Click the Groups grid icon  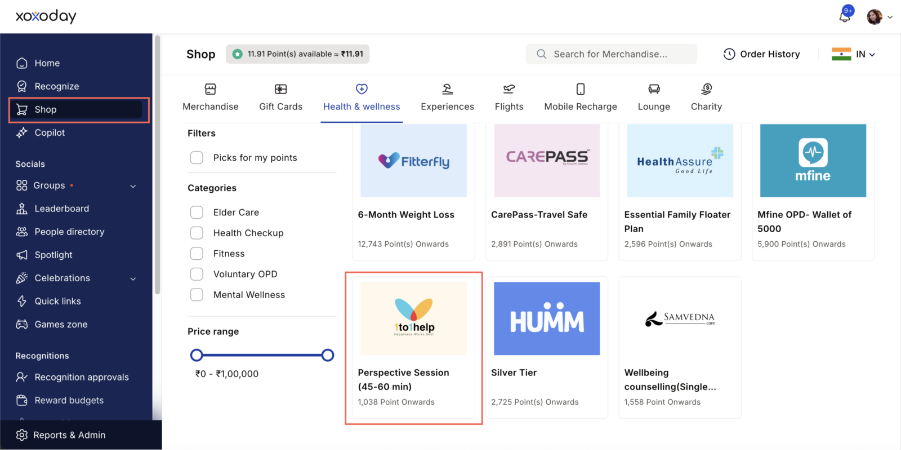point(22,186)
